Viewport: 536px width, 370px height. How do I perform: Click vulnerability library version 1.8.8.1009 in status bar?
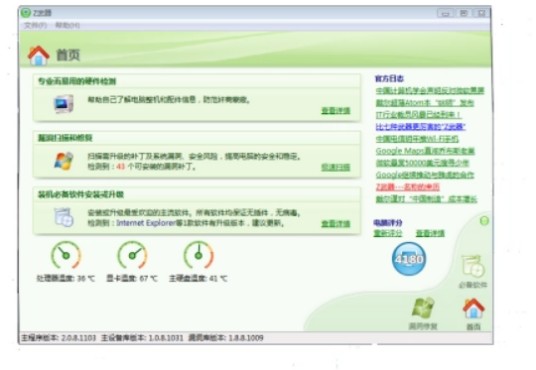tap(226, 338)
